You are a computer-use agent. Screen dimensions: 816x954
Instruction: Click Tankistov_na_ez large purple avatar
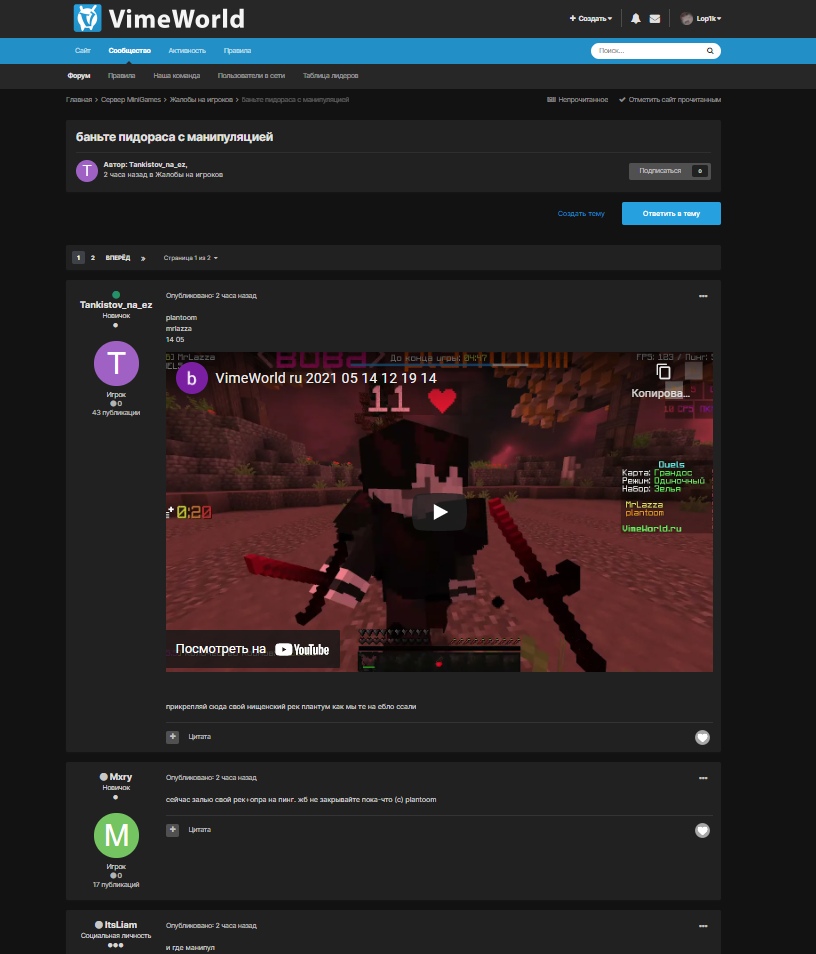[116, 363]
